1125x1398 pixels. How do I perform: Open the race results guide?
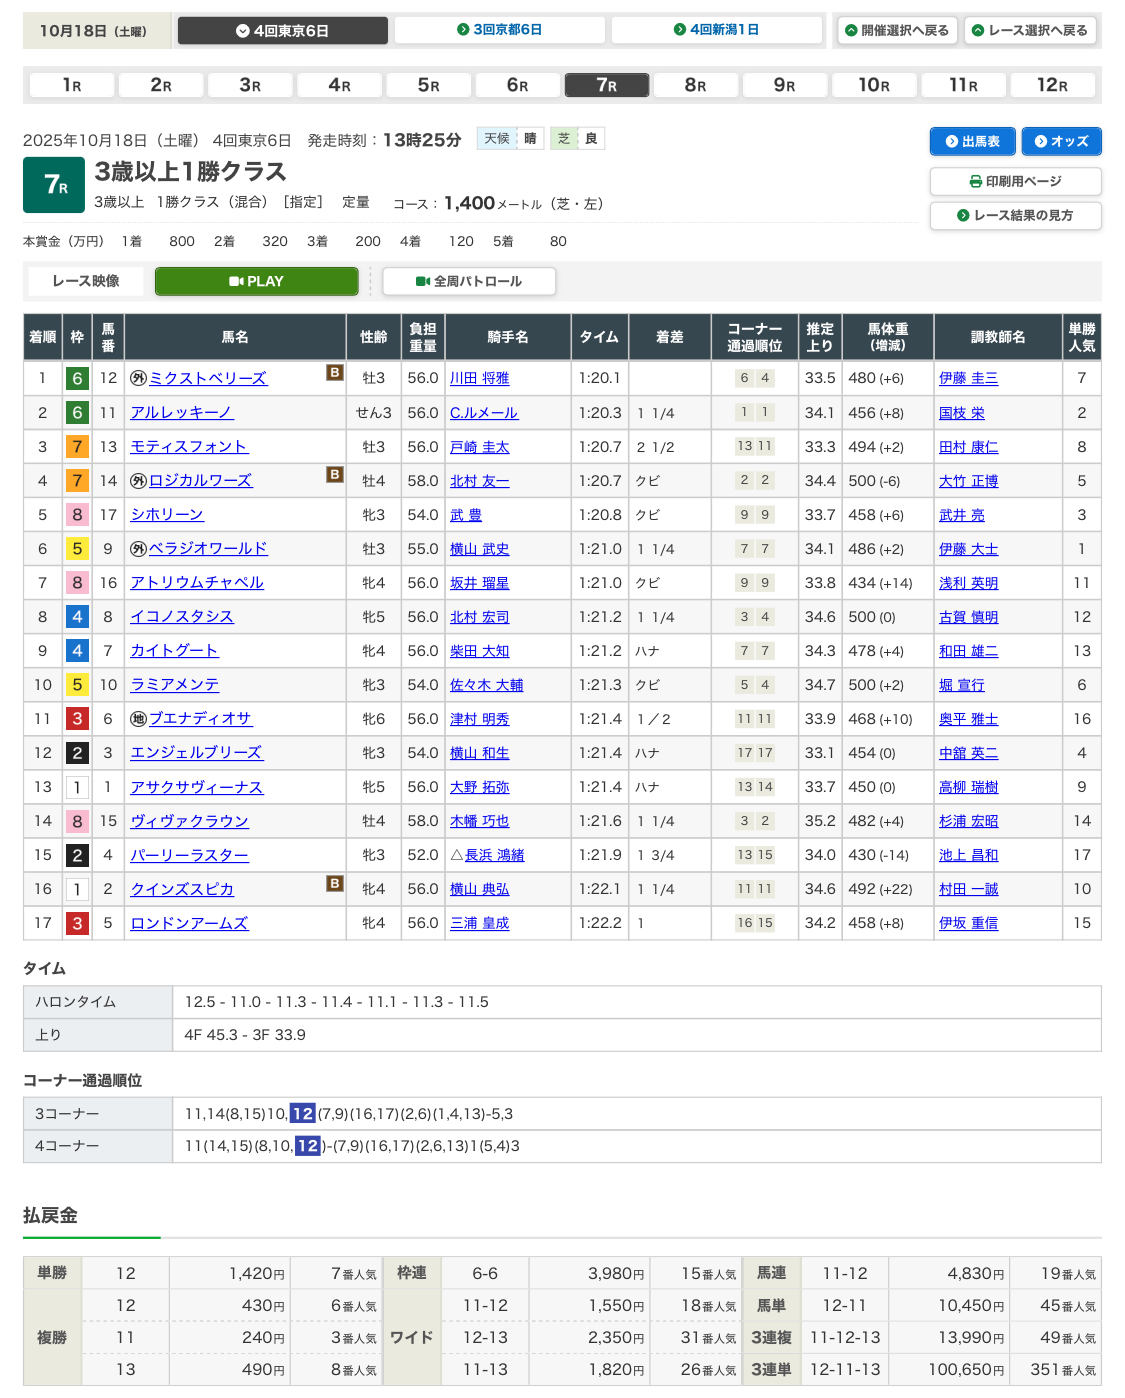point(1015,215)
